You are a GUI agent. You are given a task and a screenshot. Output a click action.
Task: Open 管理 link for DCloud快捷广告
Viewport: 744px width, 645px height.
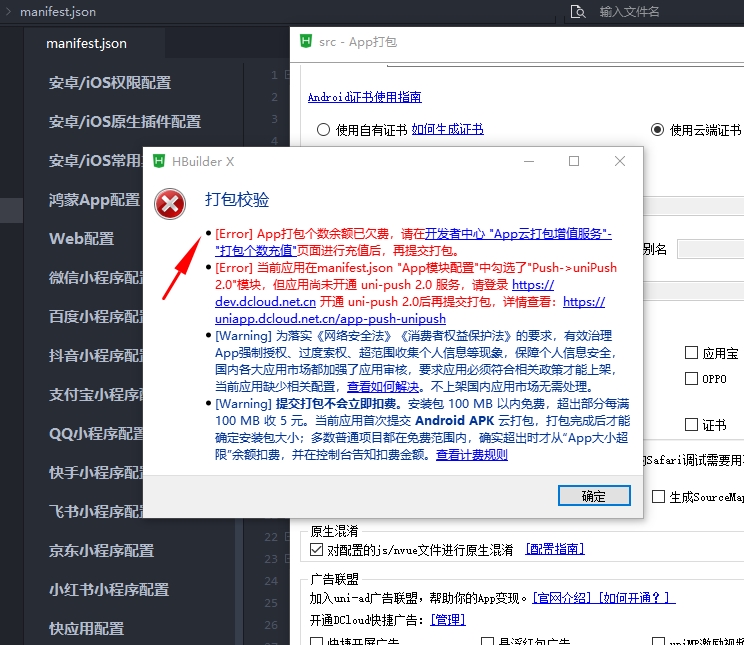pyautogui.click(x=447, y=619)
